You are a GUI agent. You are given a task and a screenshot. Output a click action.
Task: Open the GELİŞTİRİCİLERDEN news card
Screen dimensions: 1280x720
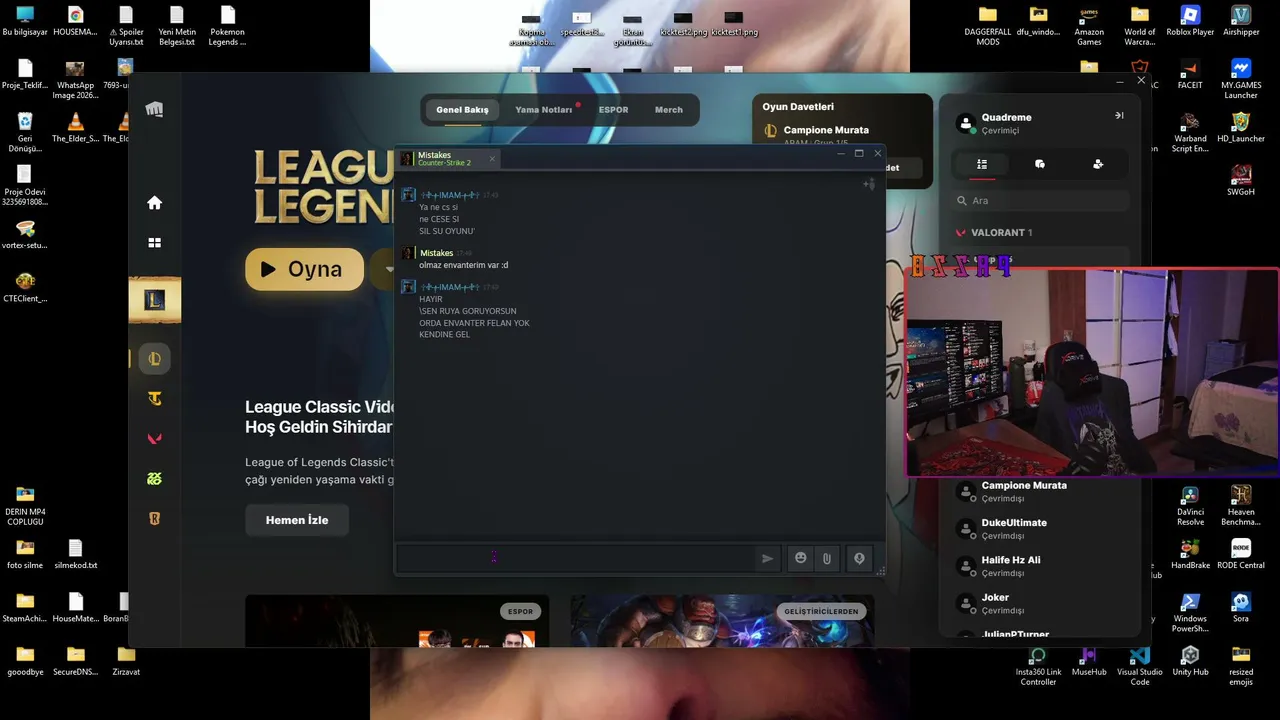(722, 621)
